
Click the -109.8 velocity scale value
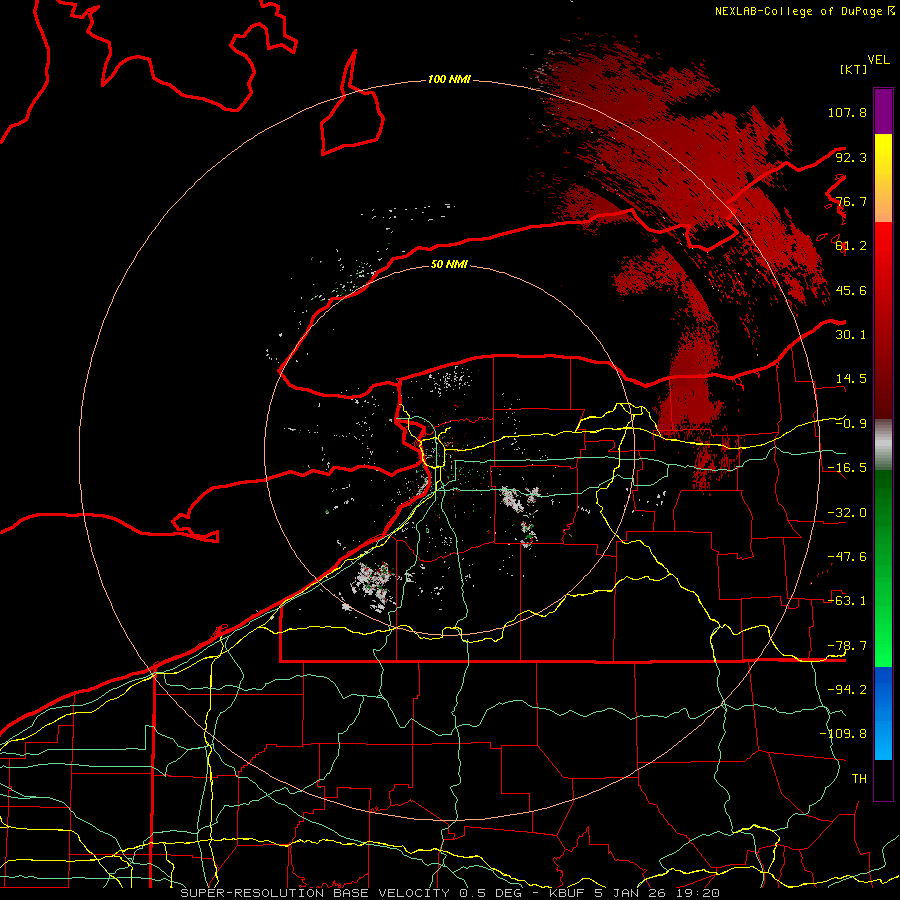843,734
